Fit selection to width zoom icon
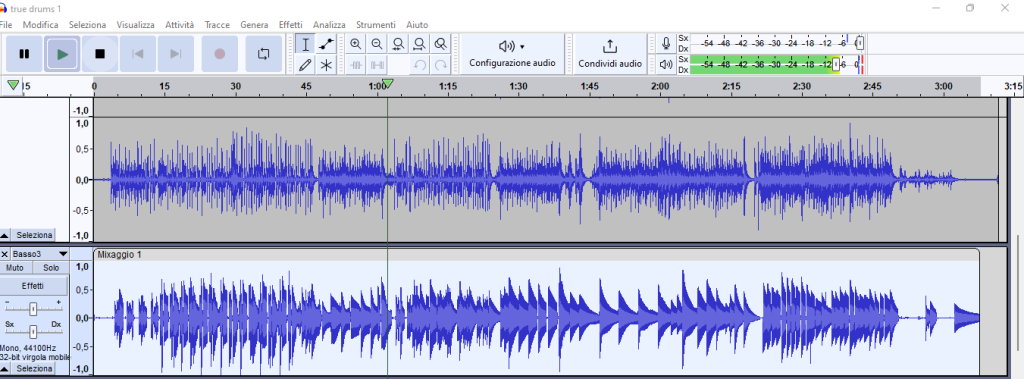Screen dimensions: 1024x379 [398, 44]
